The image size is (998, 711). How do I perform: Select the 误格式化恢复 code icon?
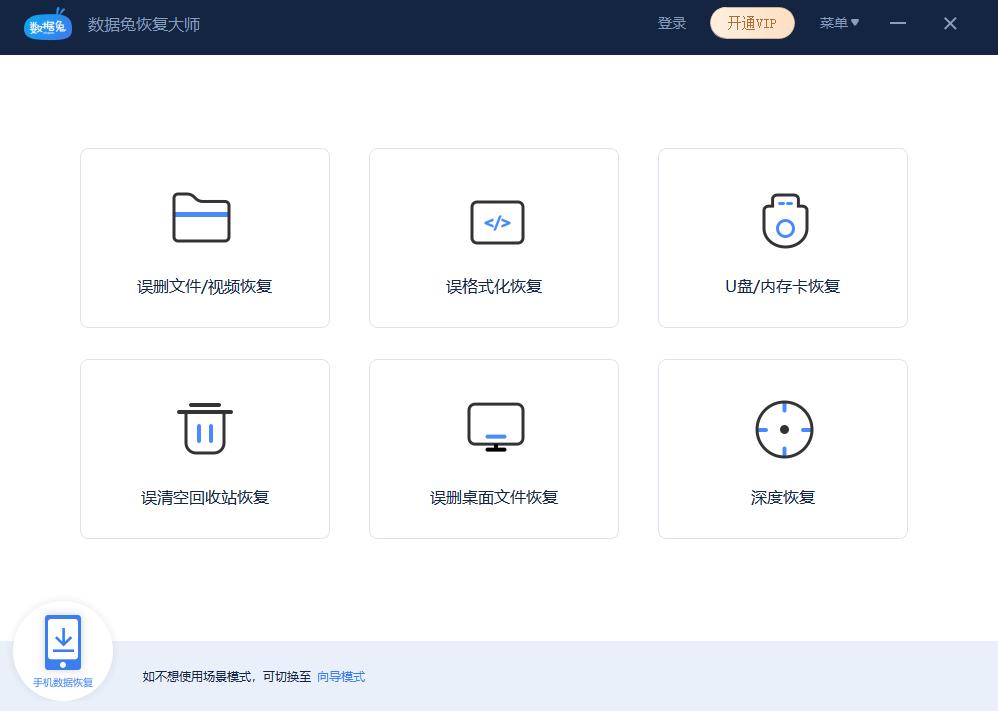point(494,222)
